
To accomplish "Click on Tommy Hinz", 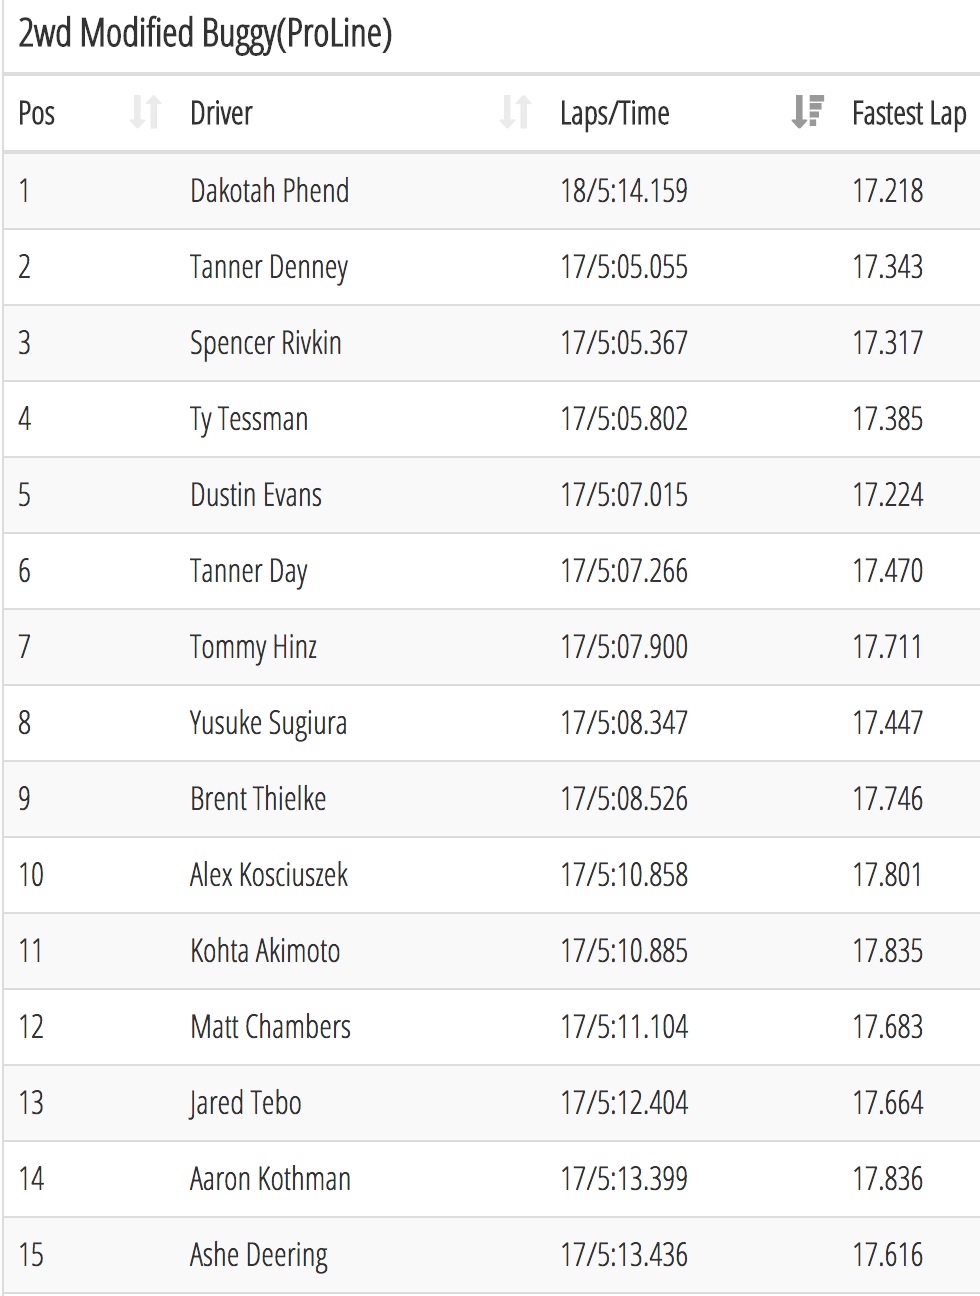I will point(254,647).
